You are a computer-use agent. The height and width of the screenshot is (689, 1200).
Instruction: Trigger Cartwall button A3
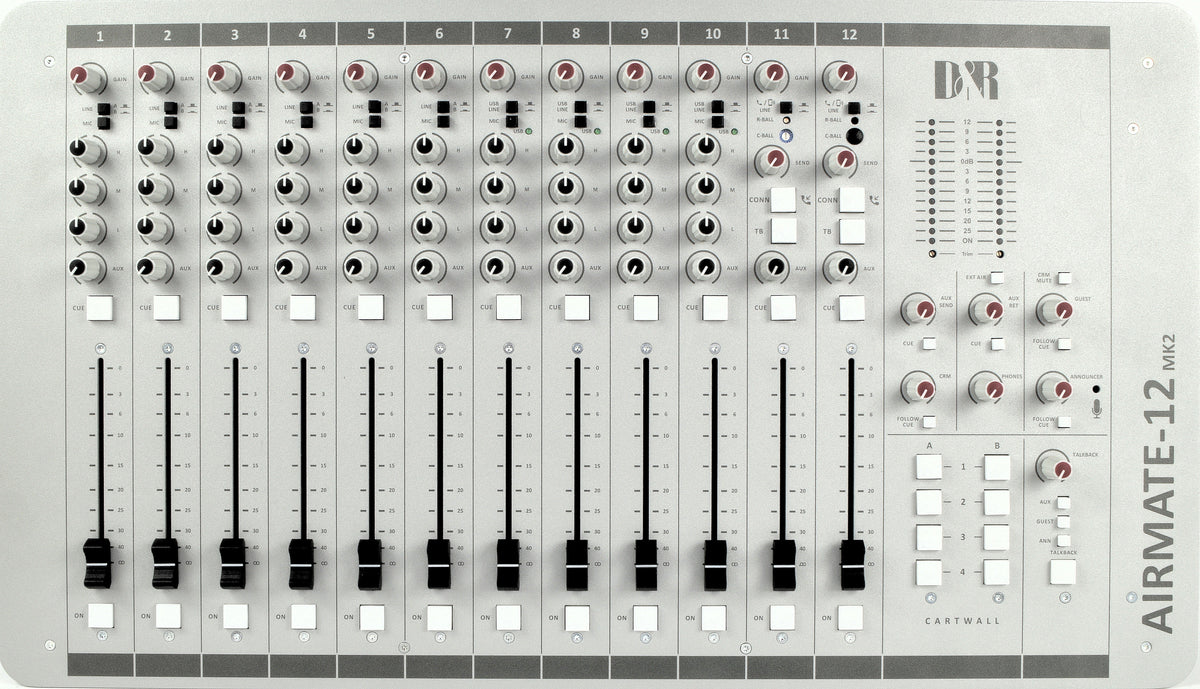point(929,537)
